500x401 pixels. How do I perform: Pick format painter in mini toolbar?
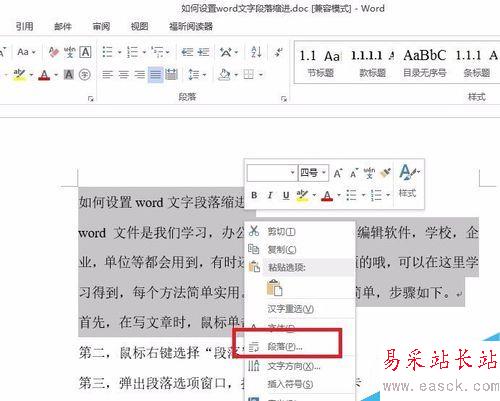pyautogui.click(x=385, y=173)
